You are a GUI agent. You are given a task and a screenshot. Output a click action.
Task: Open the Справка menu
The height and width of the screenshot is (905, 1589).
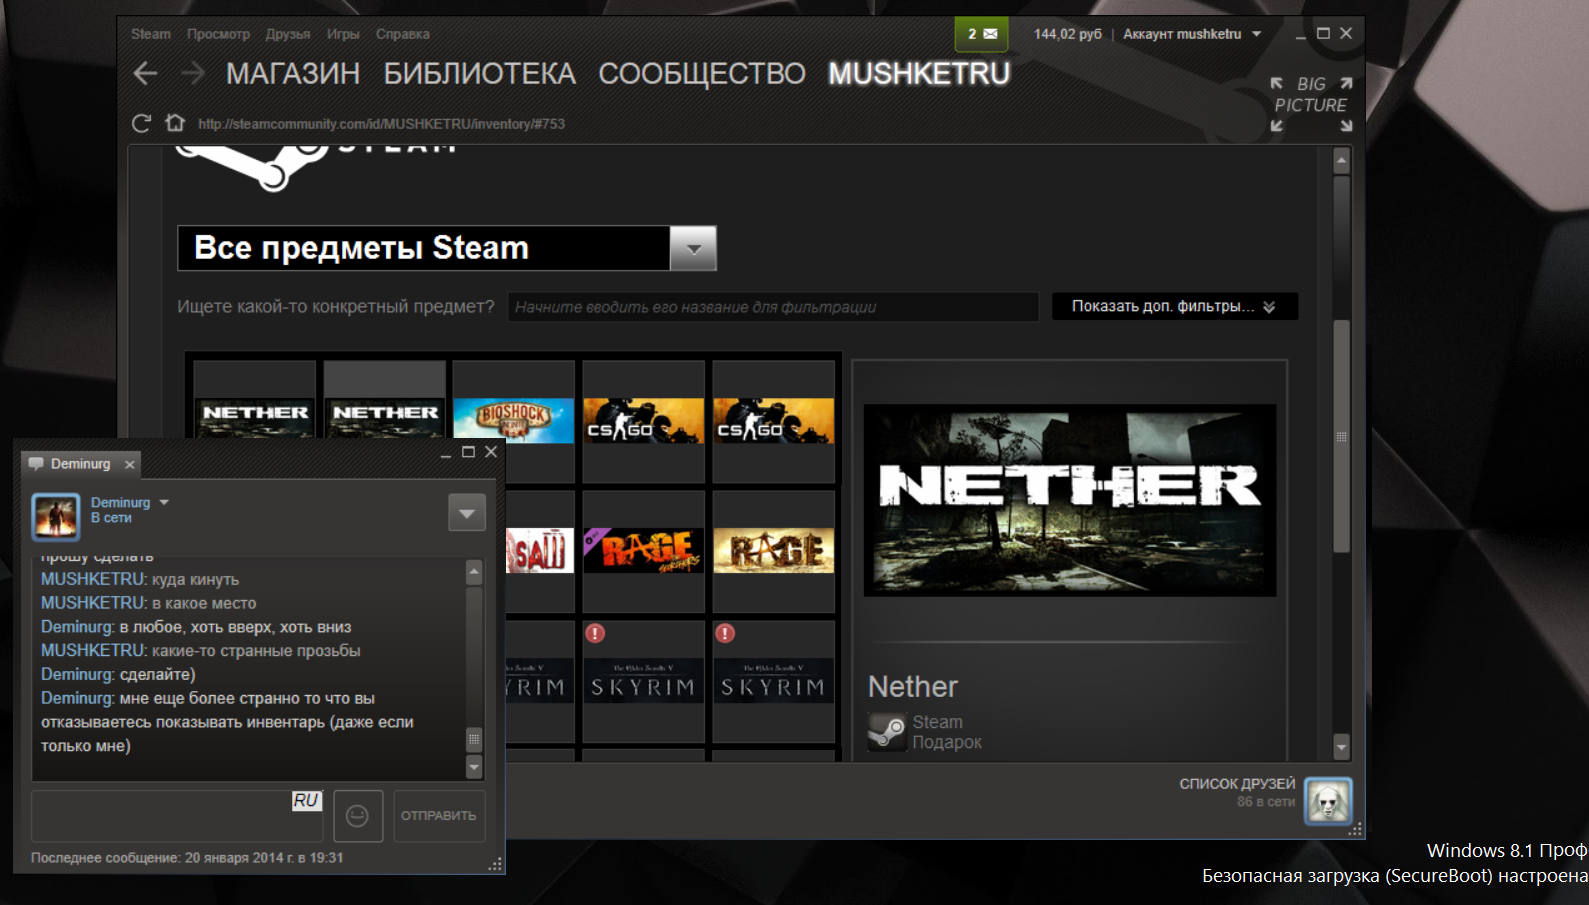tap(403, 34)
